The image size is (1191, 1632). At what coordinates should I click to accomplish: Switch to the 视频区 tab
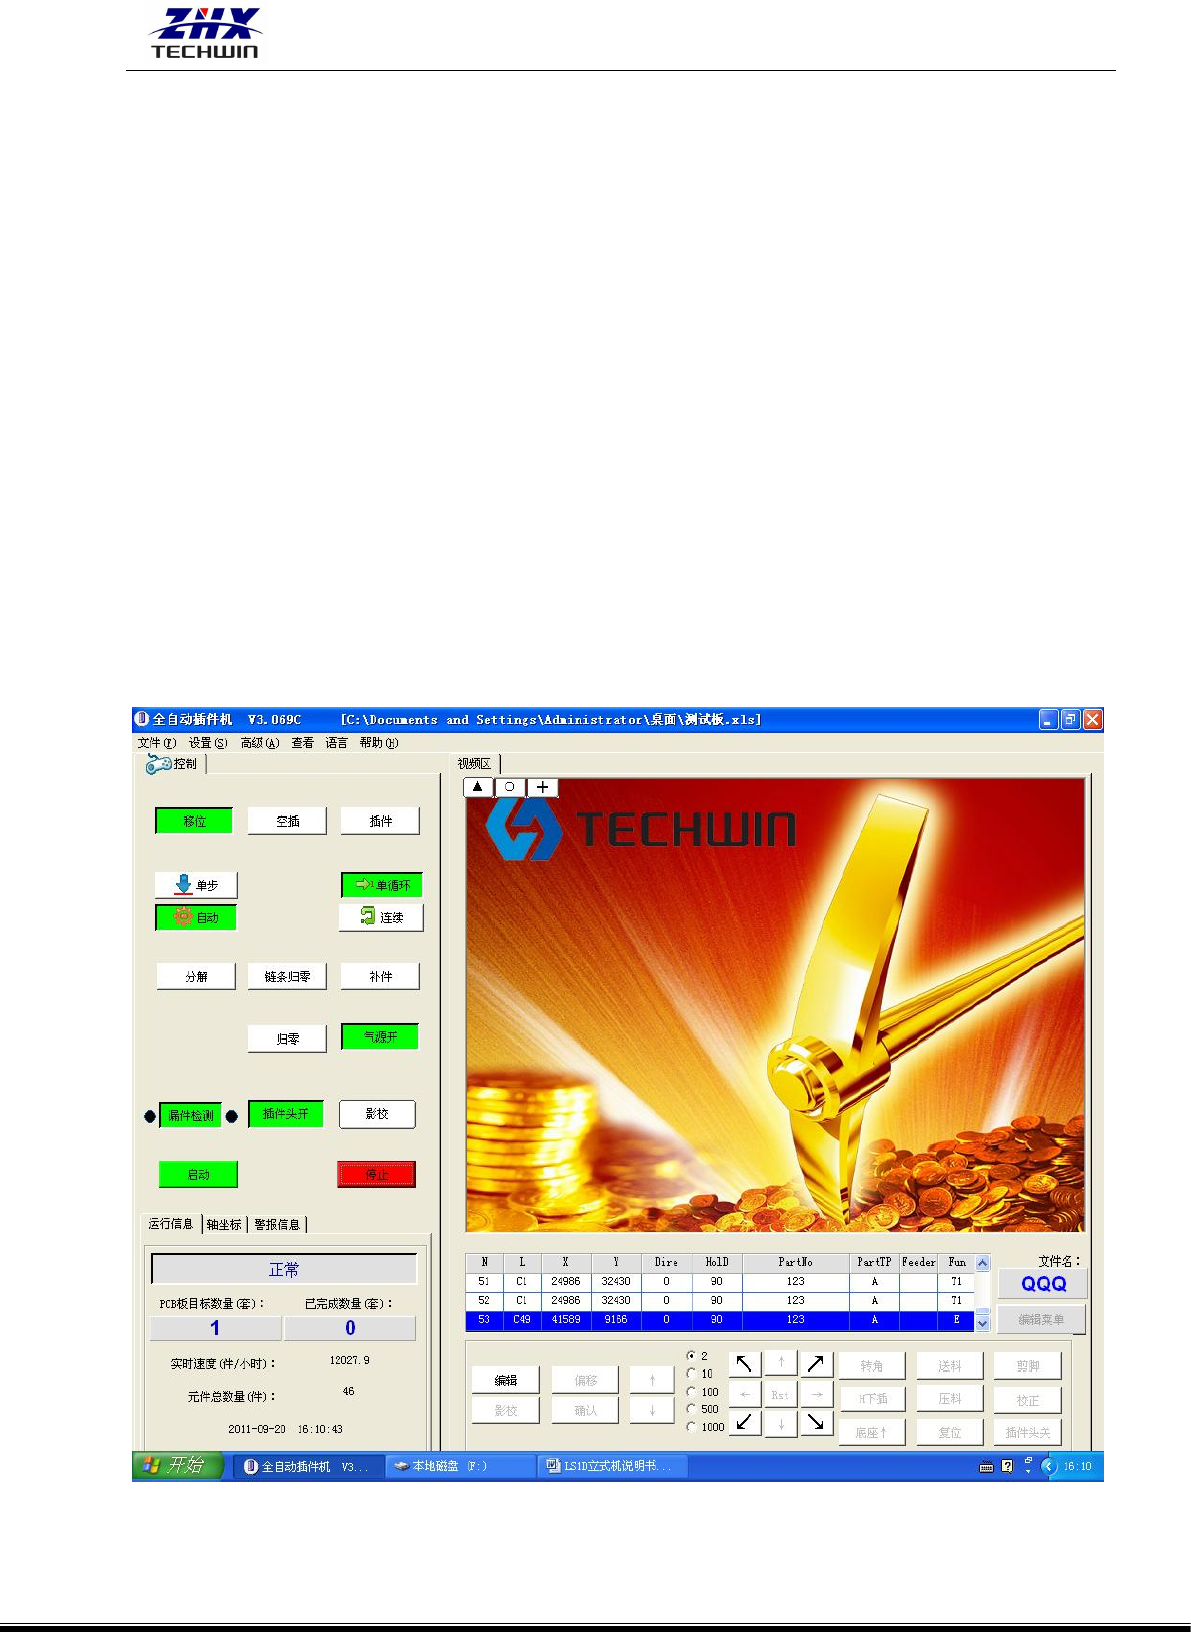[475, 764]
